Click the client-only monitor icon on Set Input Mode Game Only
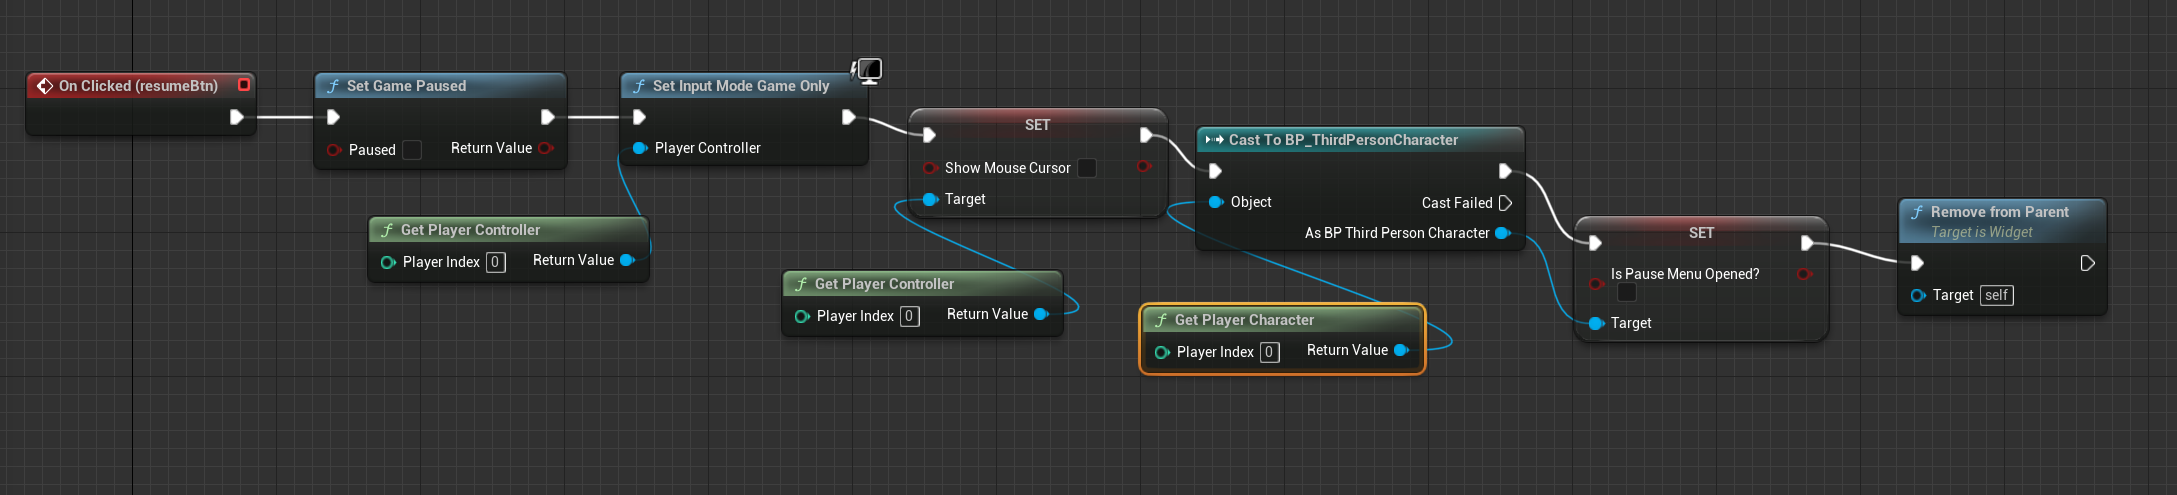Viewport: 2177px width, 495px height. (868, 70)
